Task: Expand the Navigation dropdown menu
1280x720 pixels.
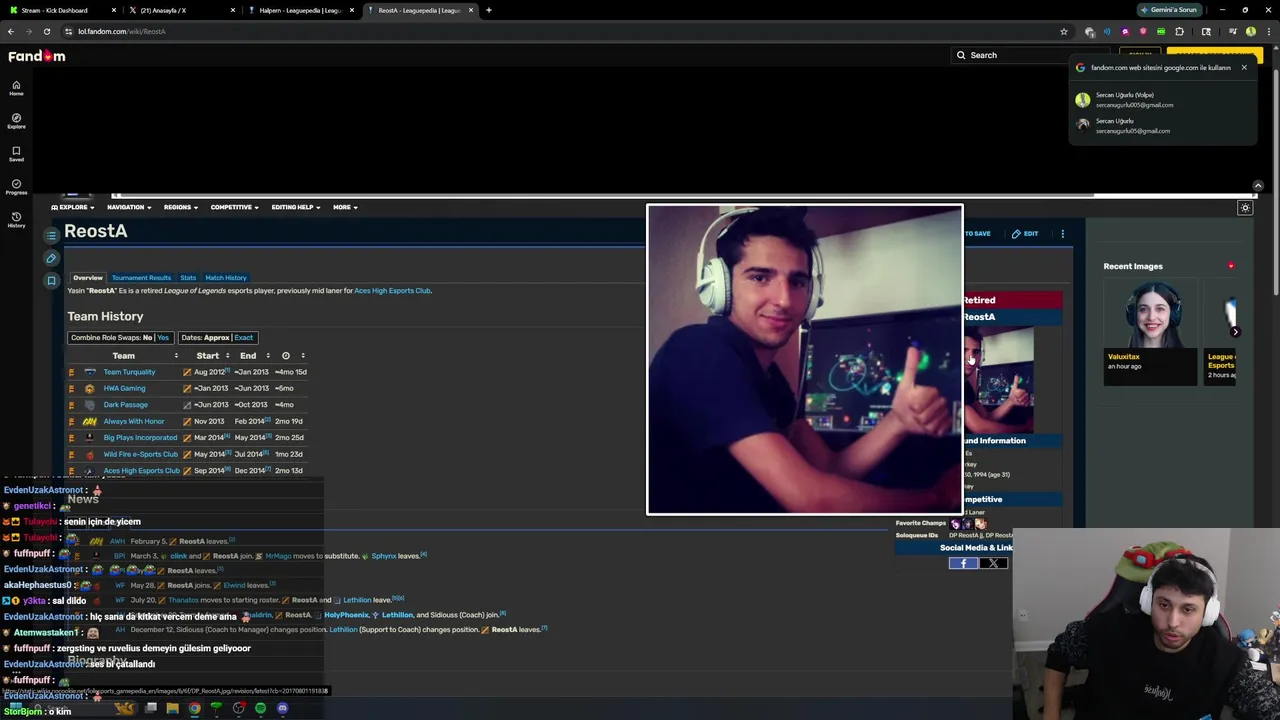Action: 129,207
